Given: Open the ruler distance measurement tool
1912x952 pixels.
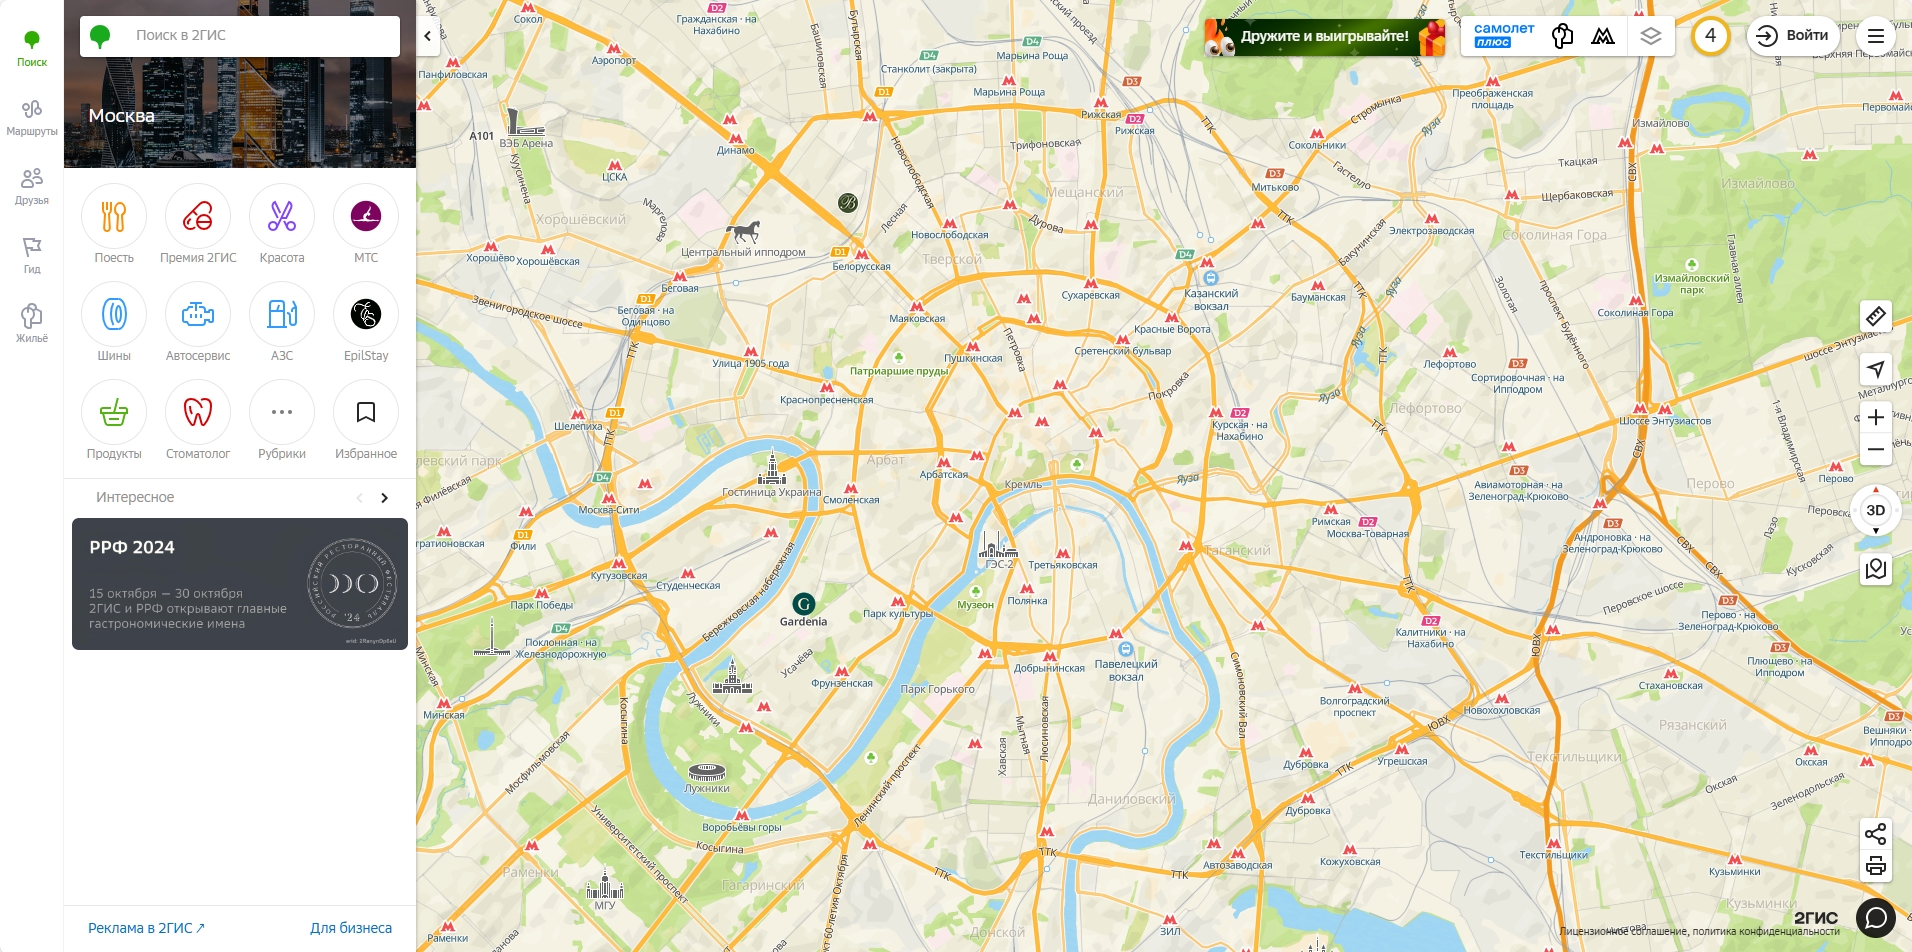Looking at the screenshot, I should [1876, 317].
